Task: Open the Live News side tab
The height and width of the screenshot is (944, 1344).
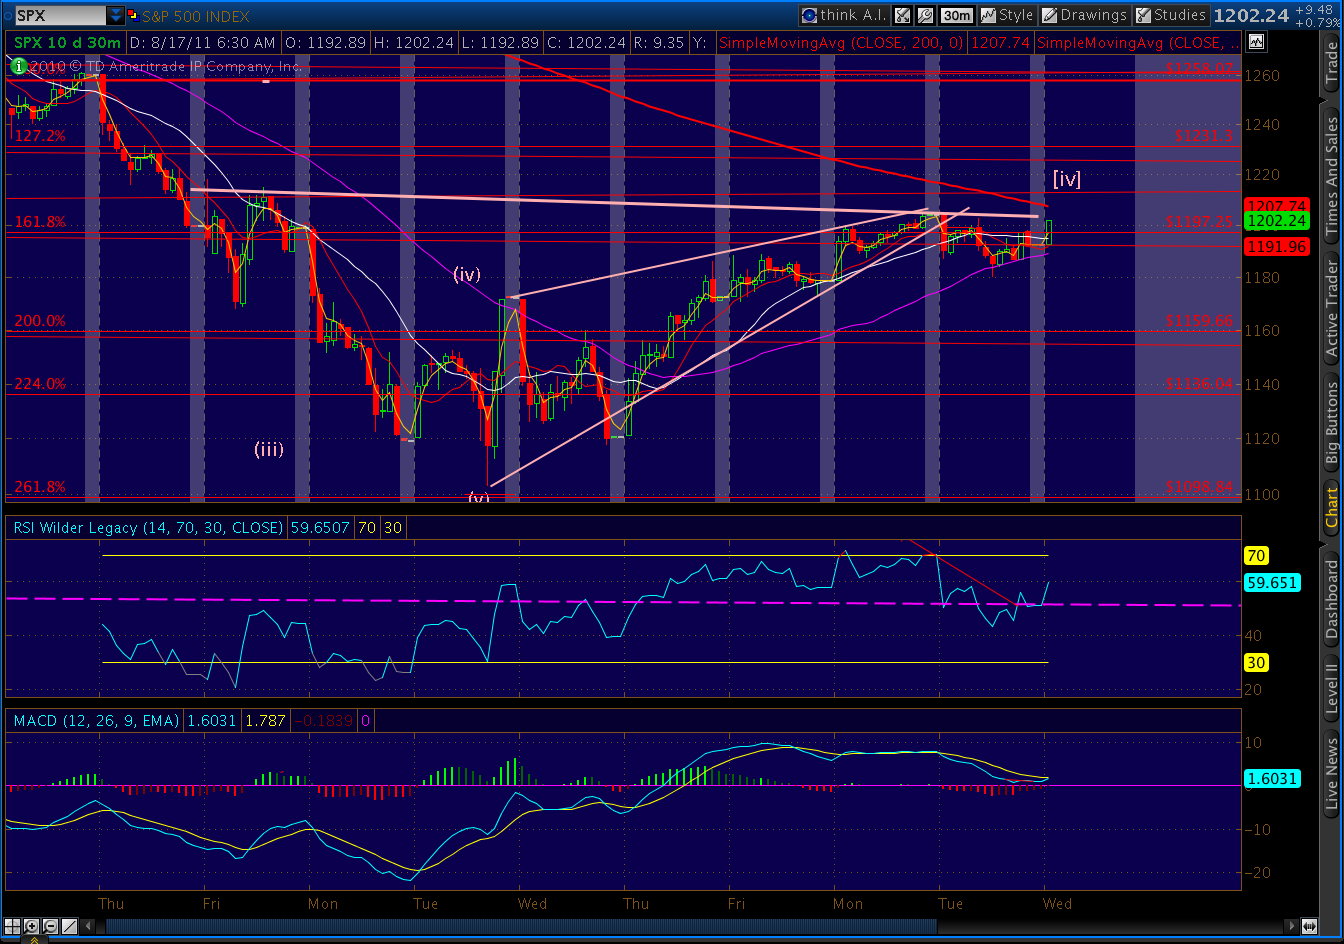Action: tap(1330, 773)
